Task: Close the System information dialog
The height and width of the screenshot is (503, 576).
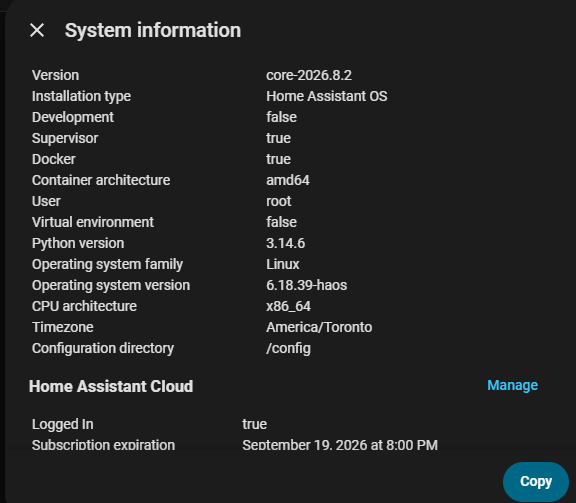Action: coord(37,30)
